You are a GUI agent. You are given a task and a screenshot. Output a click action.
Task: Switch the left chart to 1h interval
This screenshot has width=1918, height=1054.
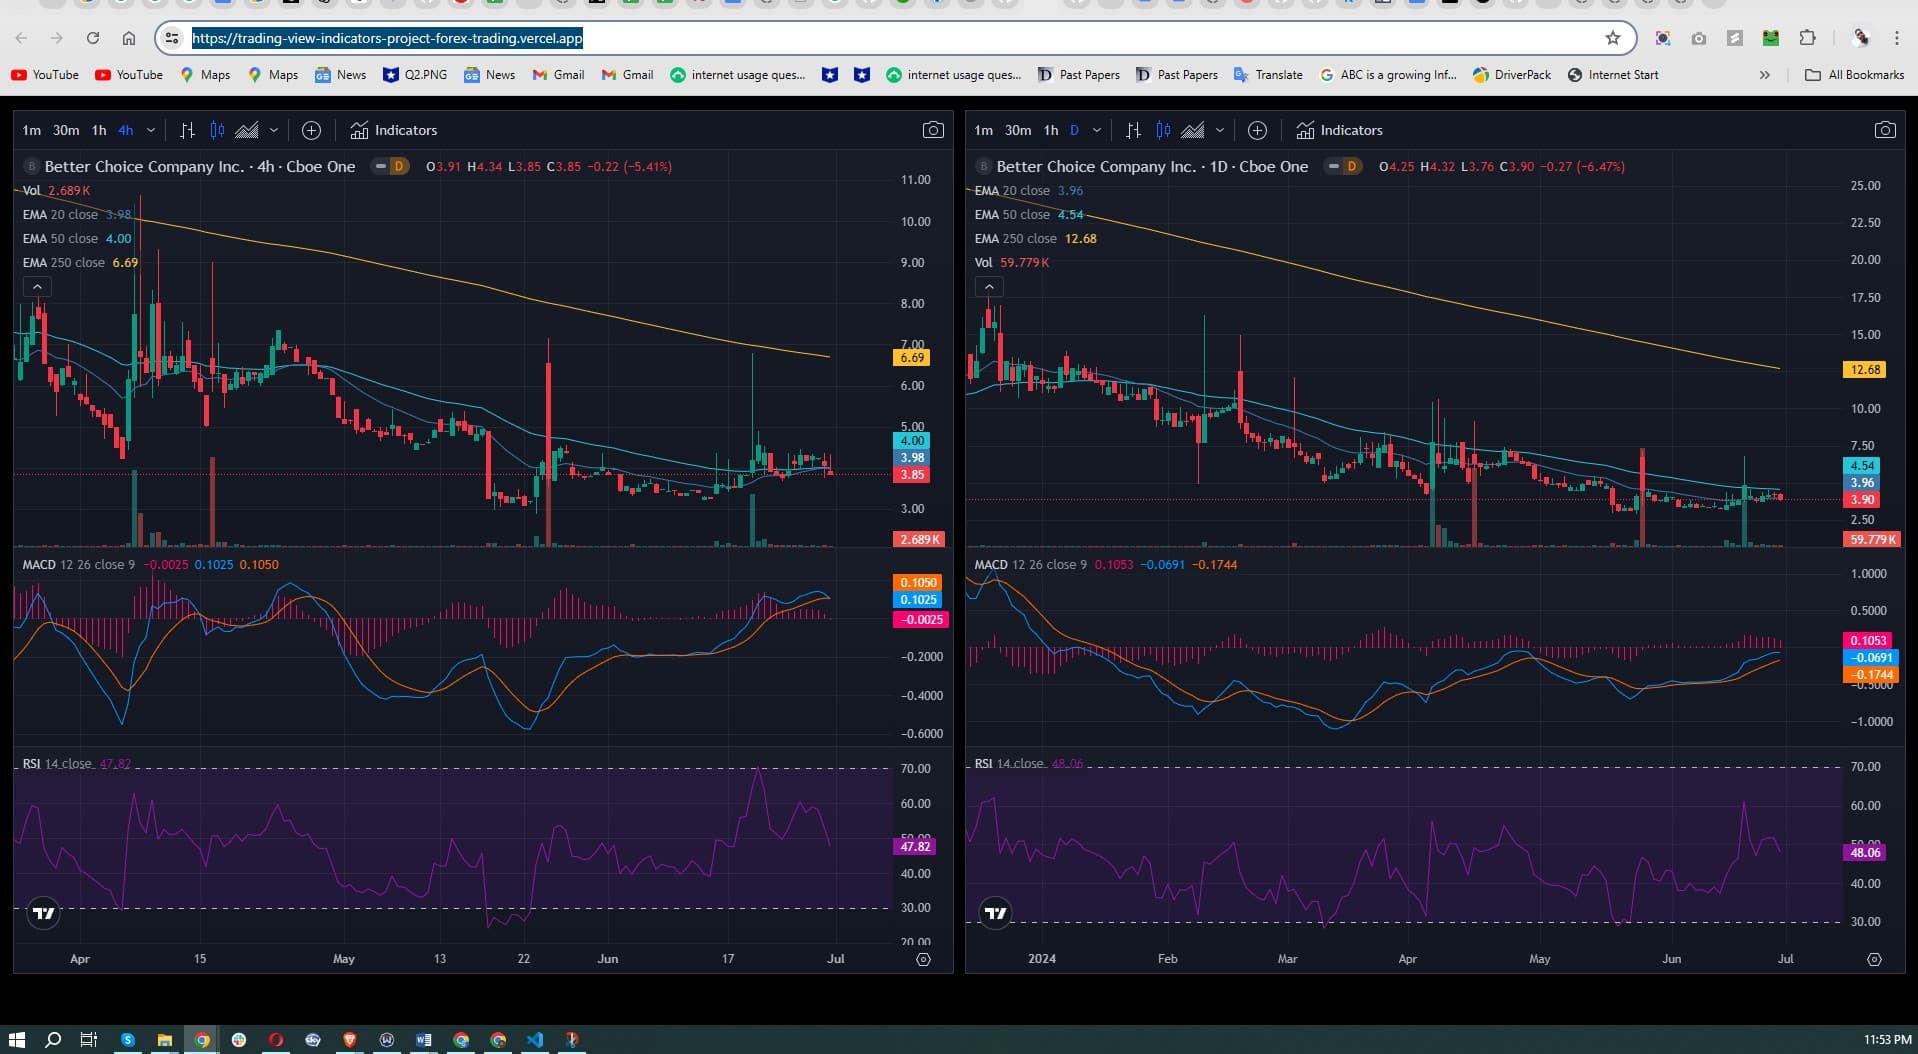pos(97,130)
